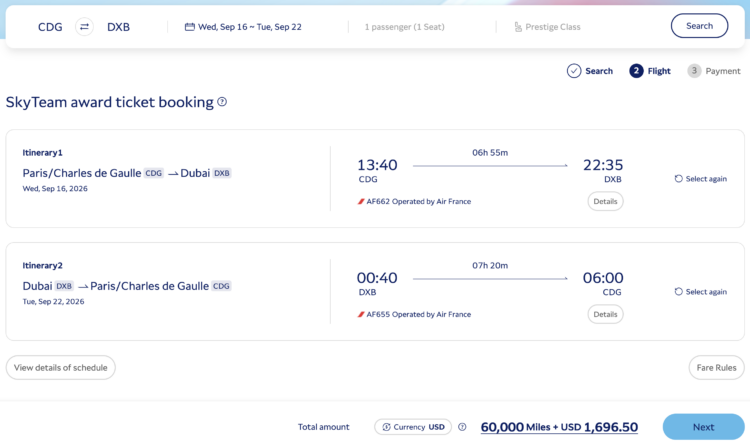Change 1 passenger (1 Seat) selection
Image resolution: width=750 pixels, height=445 pixels.
point(405,27)
